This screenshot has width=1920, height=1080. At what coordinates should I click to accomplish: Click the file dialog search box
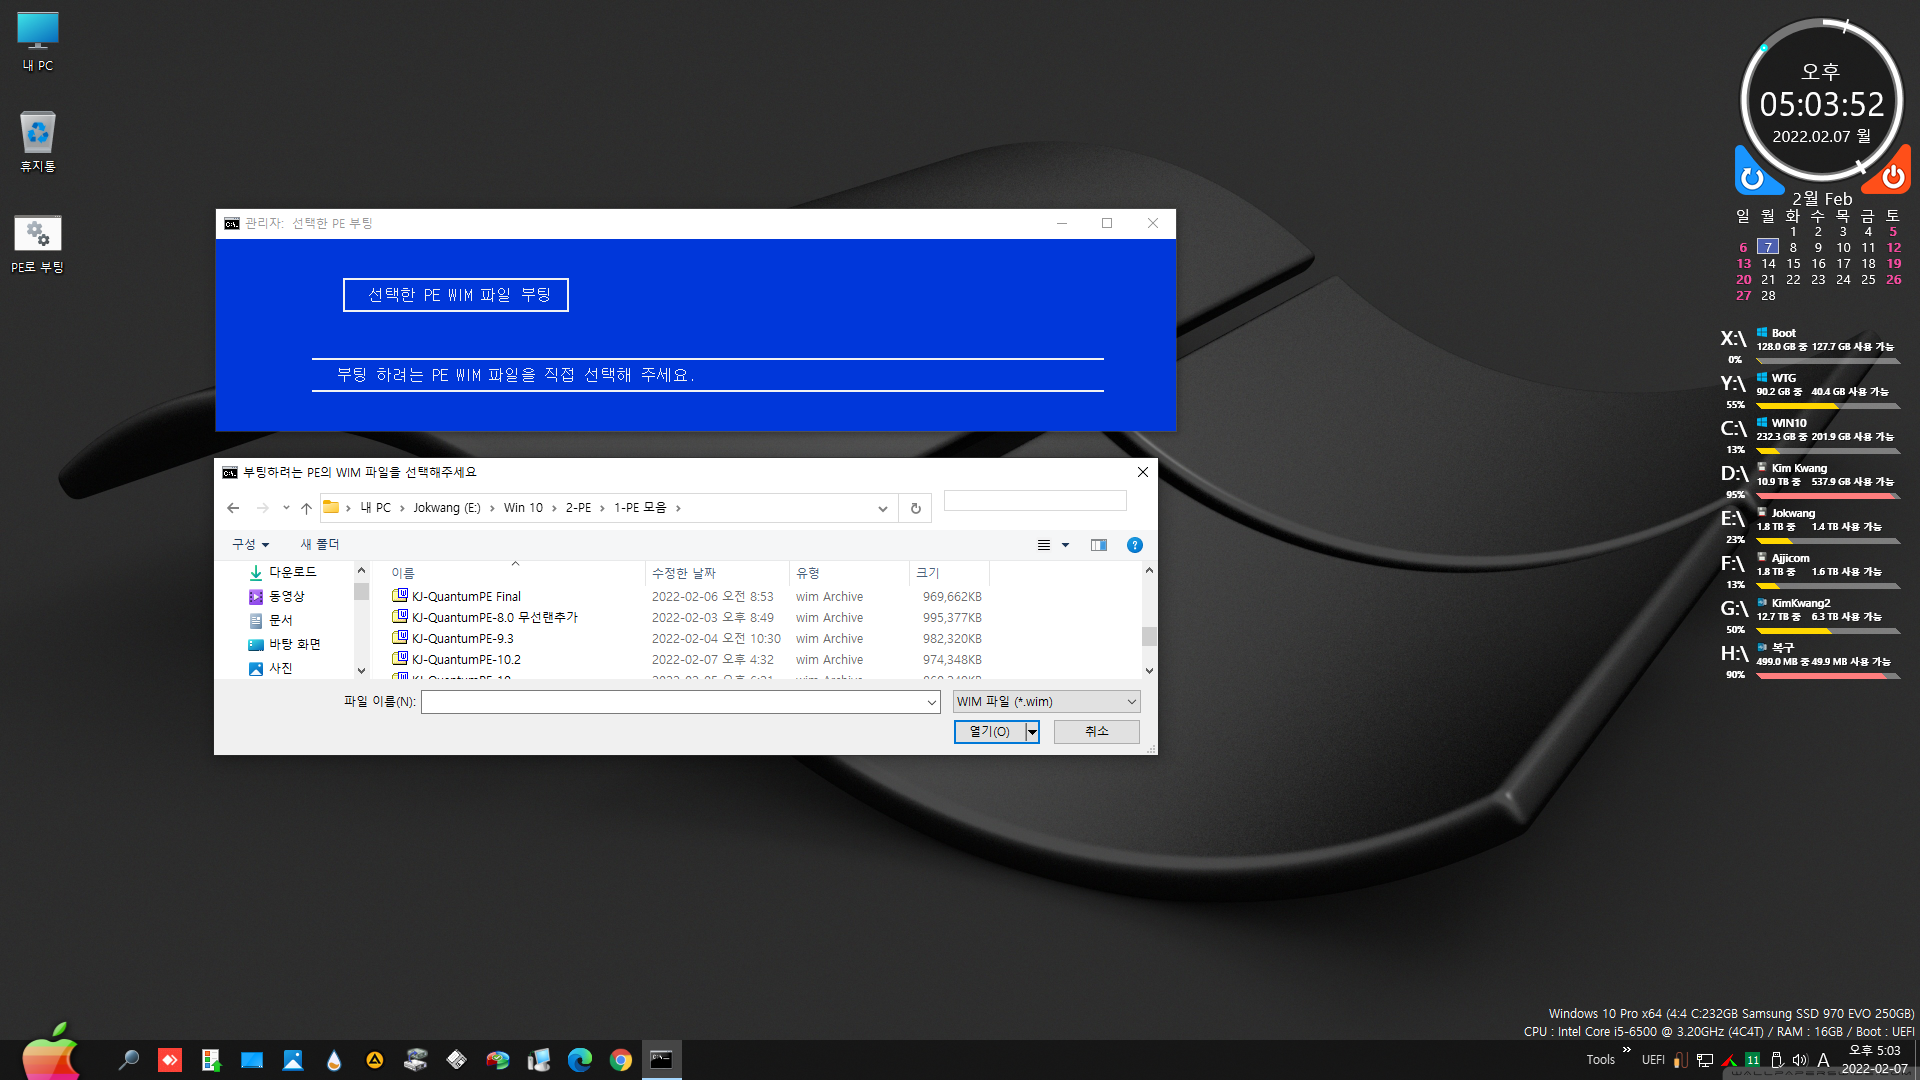pyautogui.click(x=1035, y=501)
